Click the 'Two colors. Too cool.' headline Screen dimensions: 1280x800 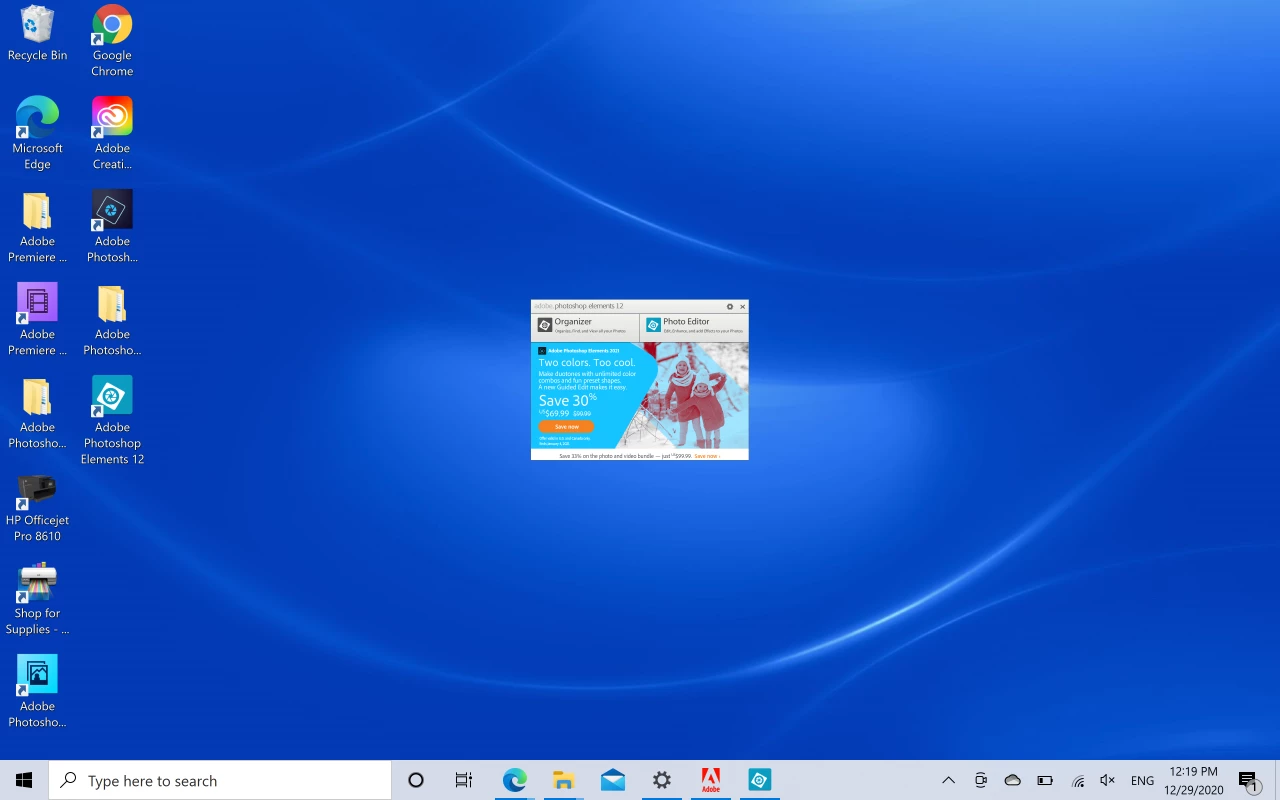tap(586, 362)
